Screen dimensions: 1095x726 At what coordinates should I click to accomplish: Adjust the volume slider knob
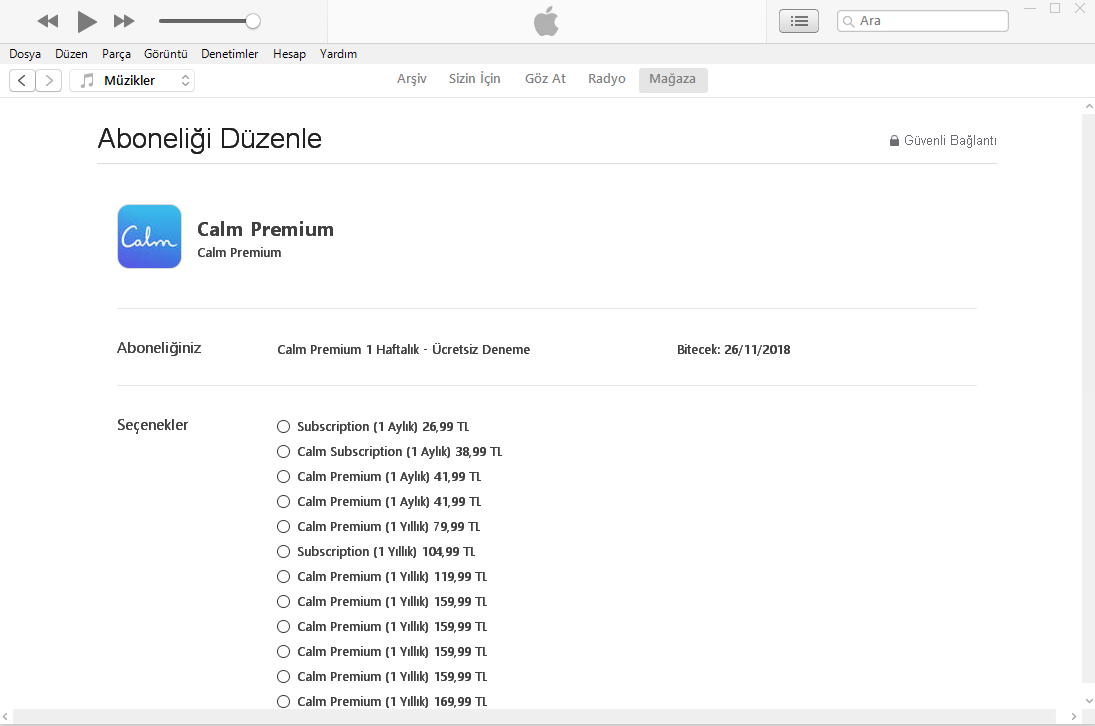[253, 21]
